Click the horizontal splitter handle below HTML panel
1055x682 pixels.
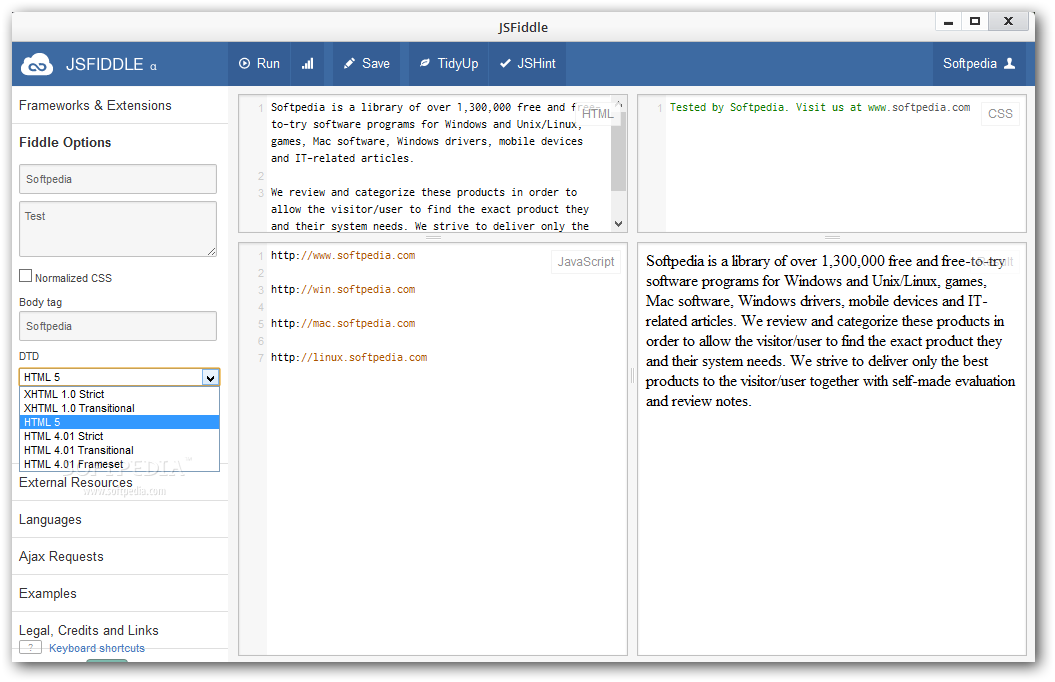tap(433, 237)
